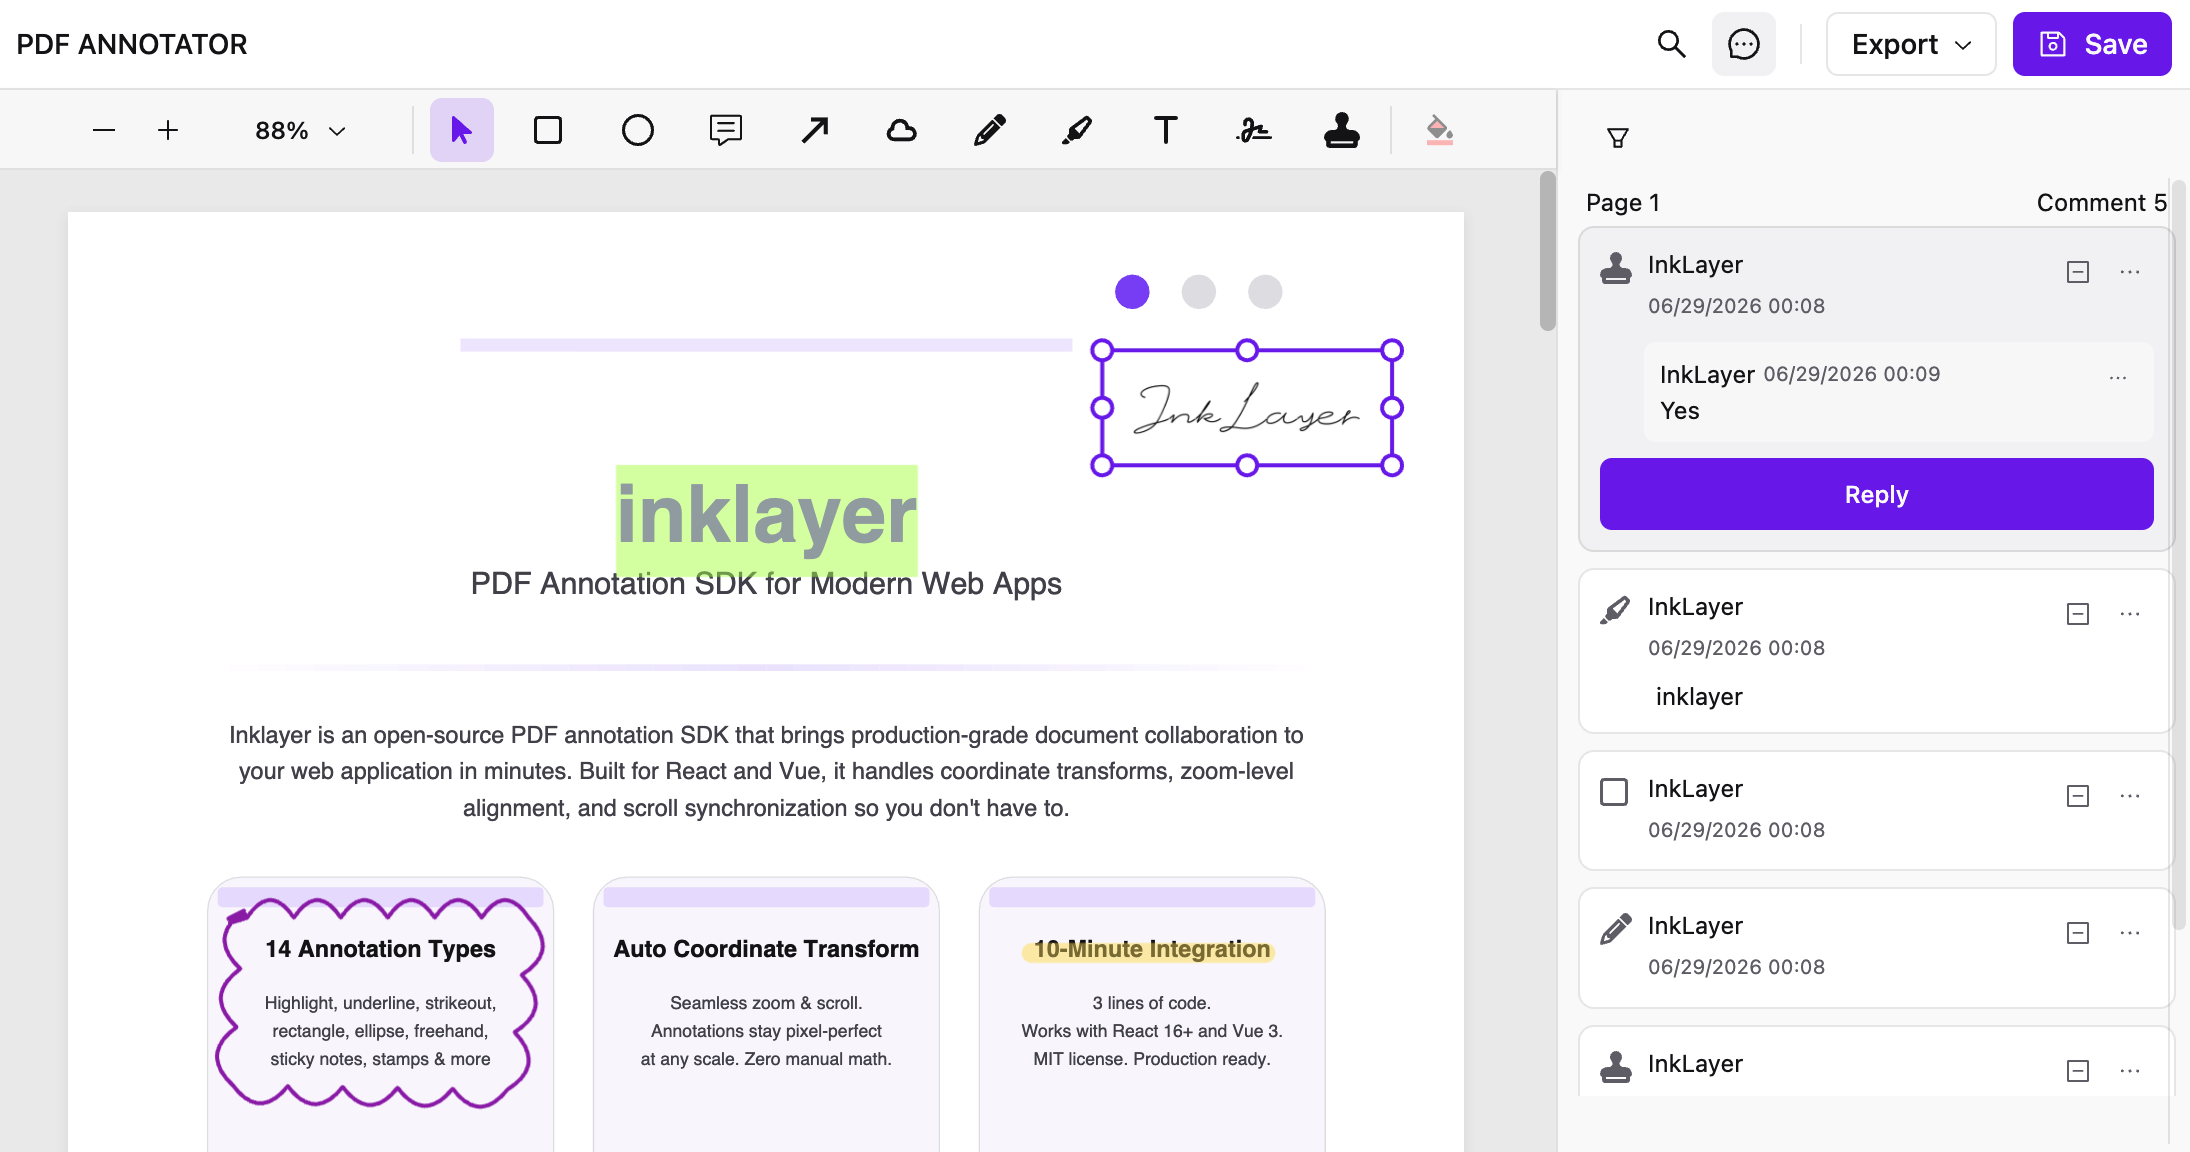2190x1152 pixels.
Task: Zoom in with the plus button
Action: [x=168, y=130]
